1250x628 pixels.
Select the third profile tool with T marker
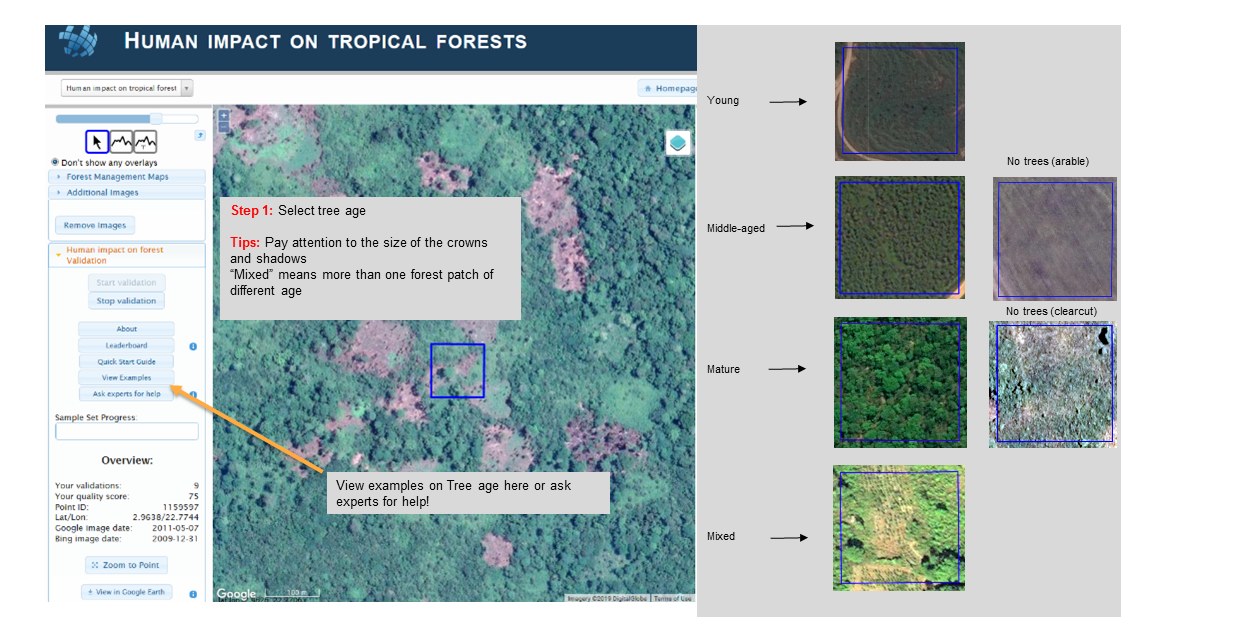click(x=145, y=142)
